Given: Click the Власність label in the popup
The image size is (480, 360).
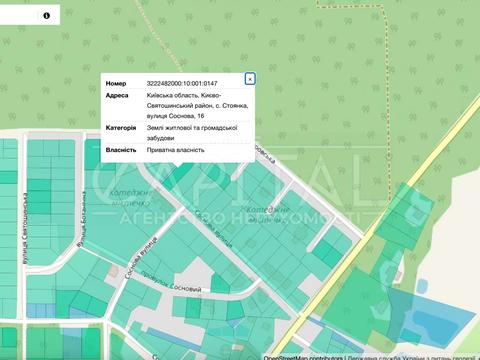Looking at the screenshot, I should [121, 150].
